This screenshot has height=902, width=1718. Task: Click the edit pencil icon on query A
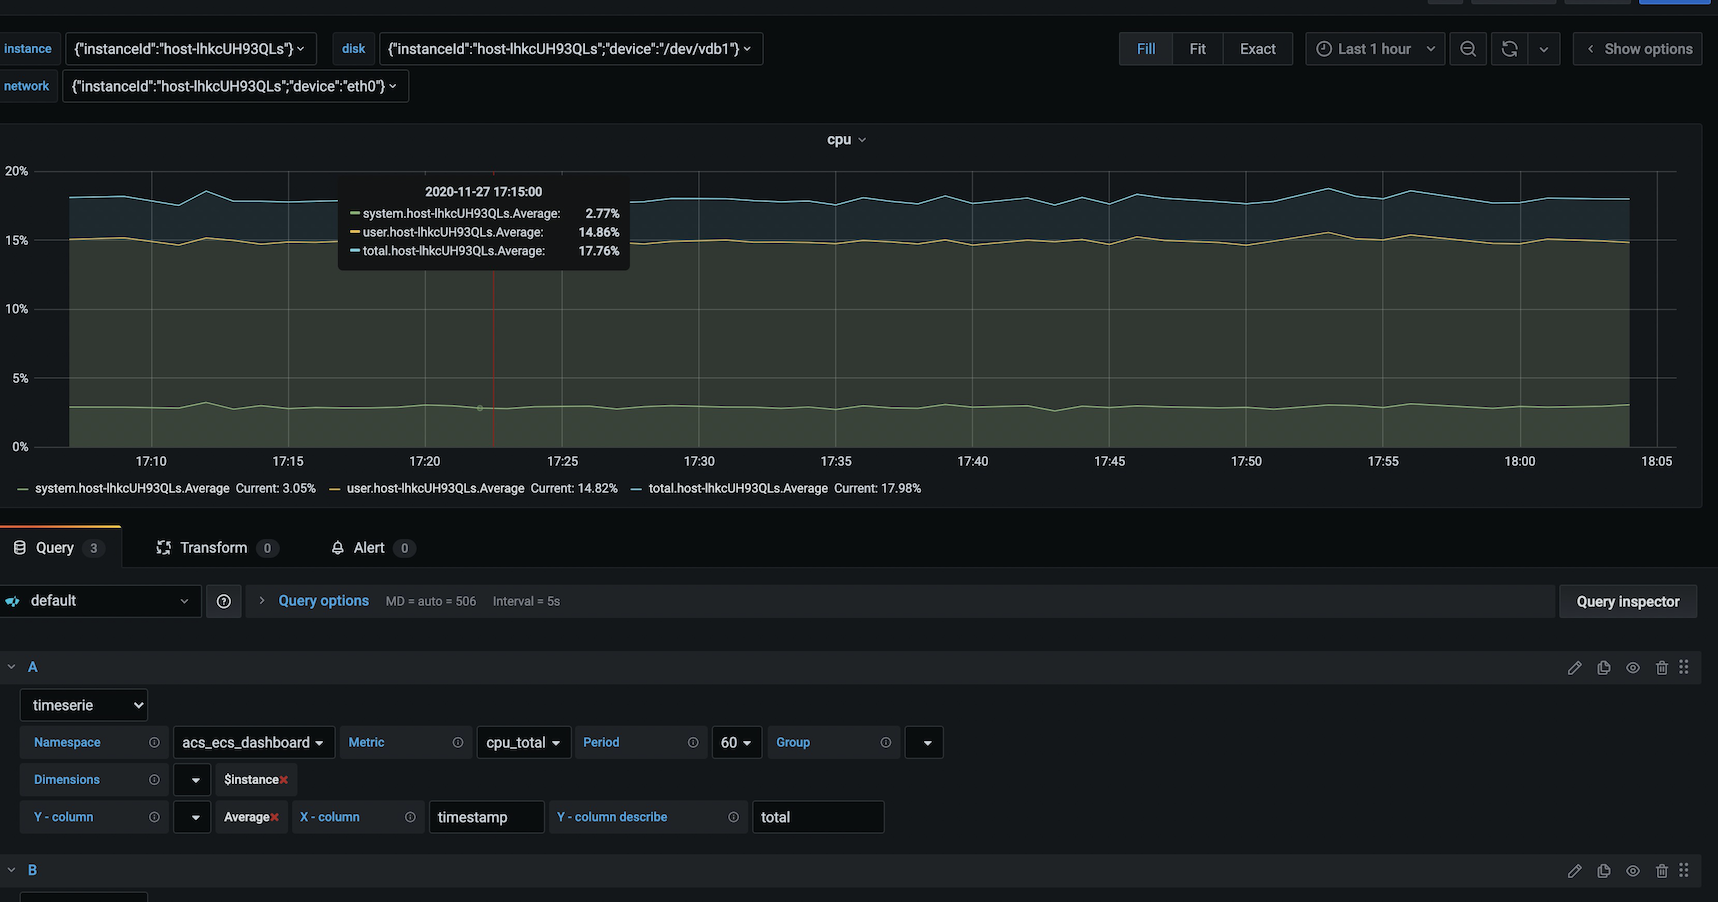click(x=1574, y=668)
